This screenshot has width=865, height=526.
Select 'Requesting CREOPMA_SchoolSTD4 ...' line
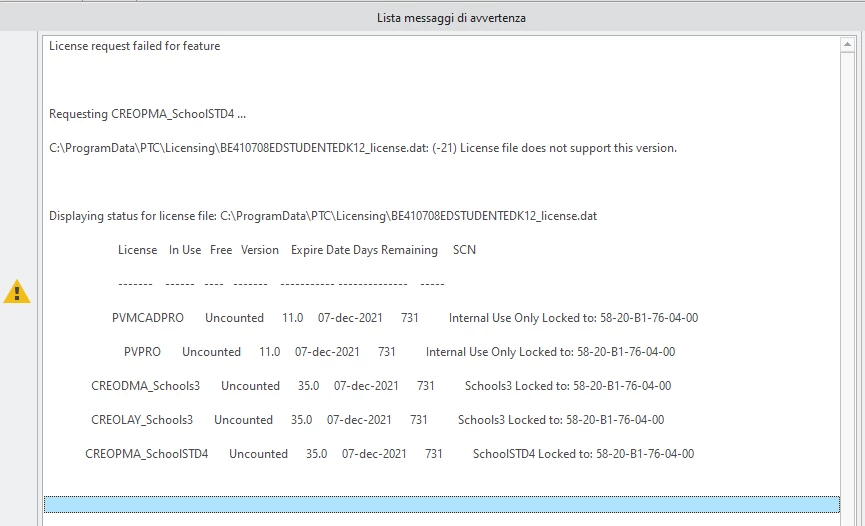147,114
